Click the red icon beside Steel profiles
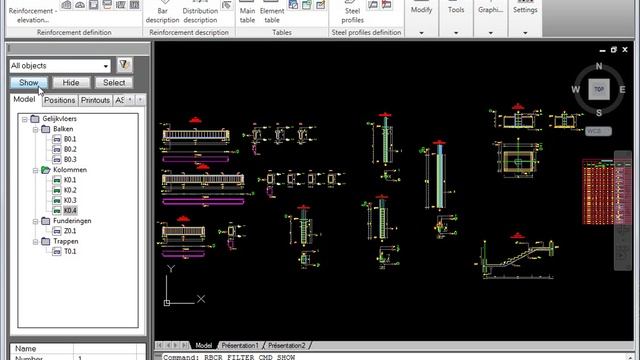 [387, 4]
